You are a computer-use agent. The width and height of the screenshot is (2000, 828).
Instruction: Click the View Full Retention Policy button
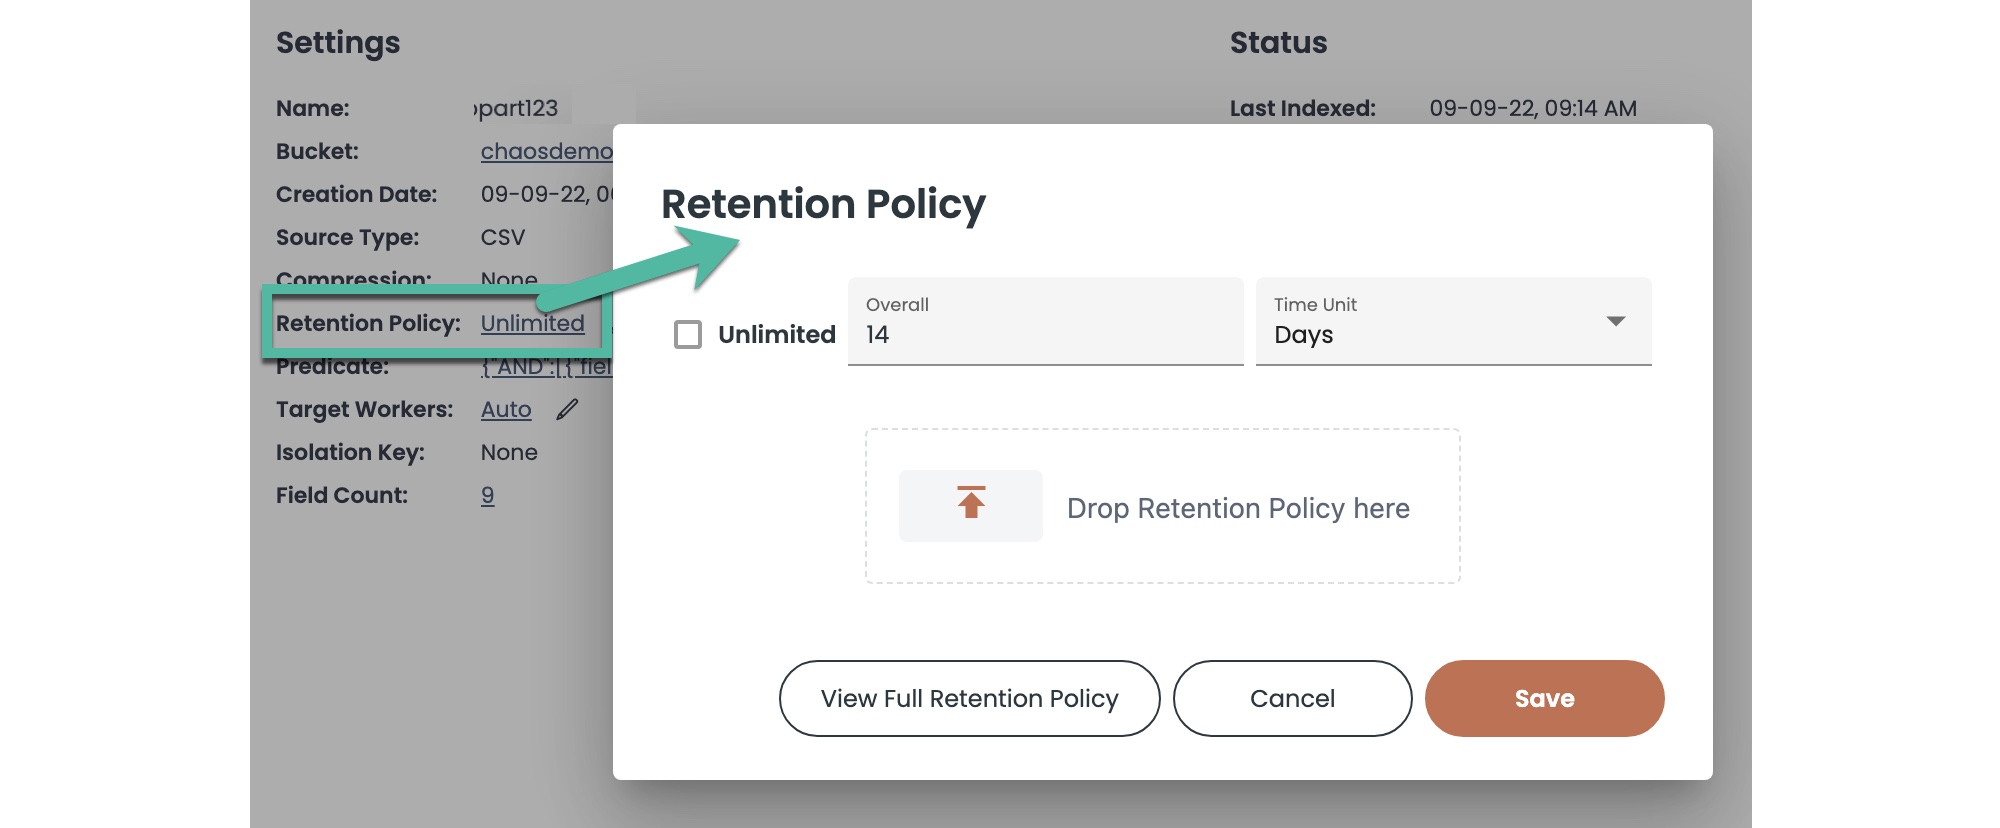click(969, 698)
